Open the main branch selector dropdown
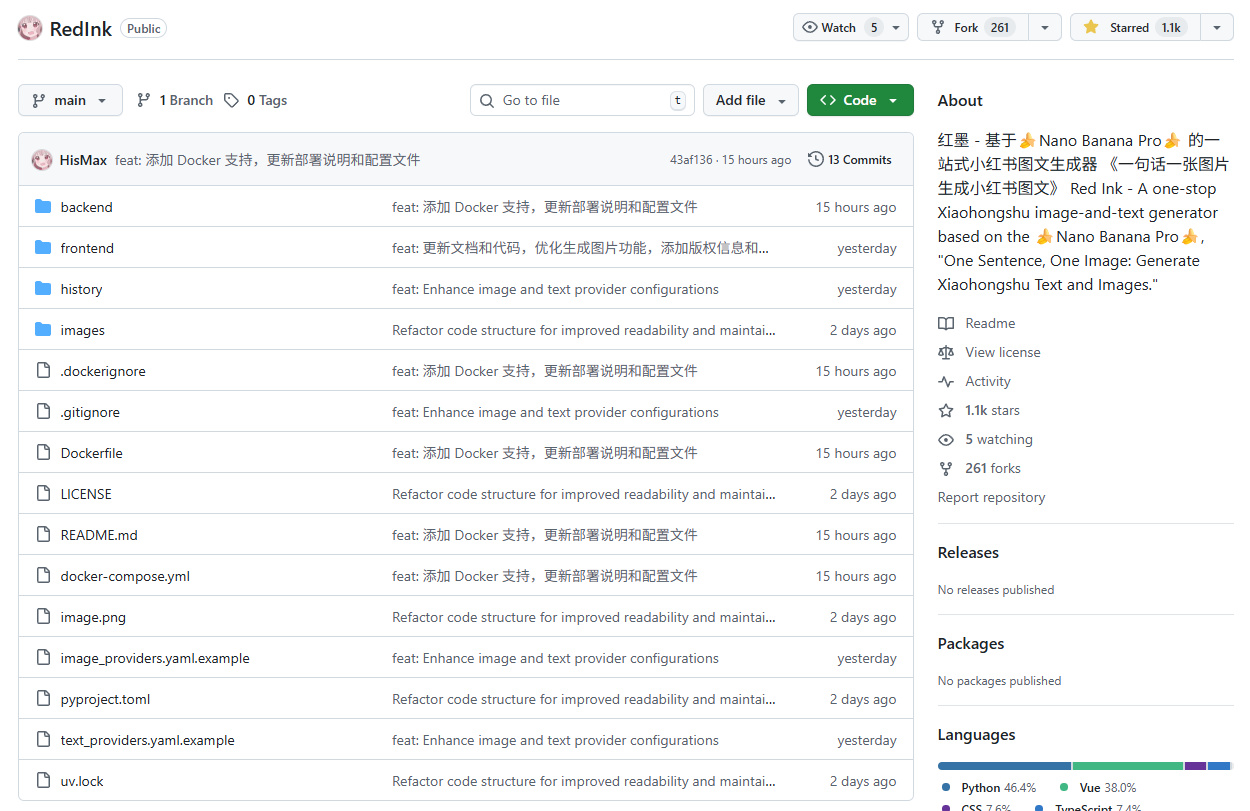 pyautogui.click(x=70, y=100)
